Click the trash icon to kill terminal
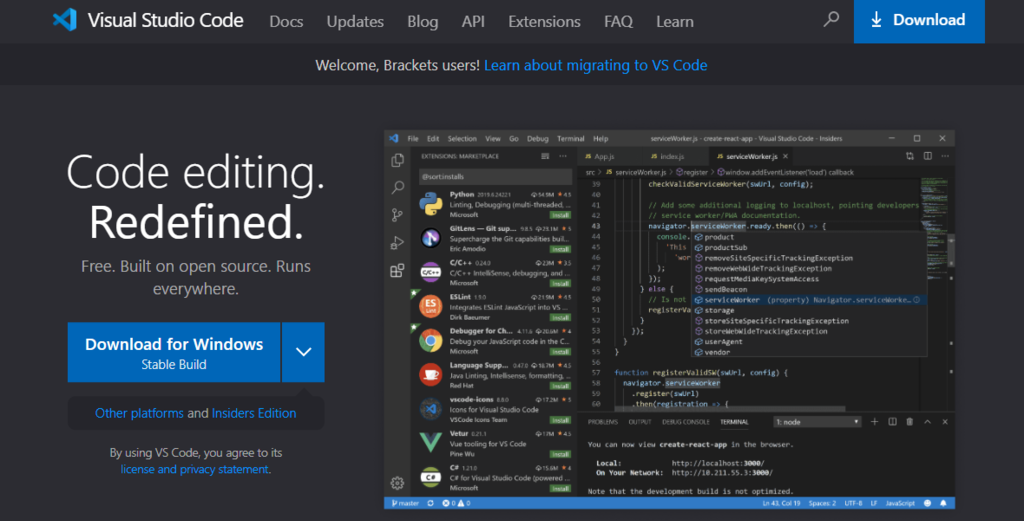Viewport: 1024px width, 521px height. (x=909, y=422)
